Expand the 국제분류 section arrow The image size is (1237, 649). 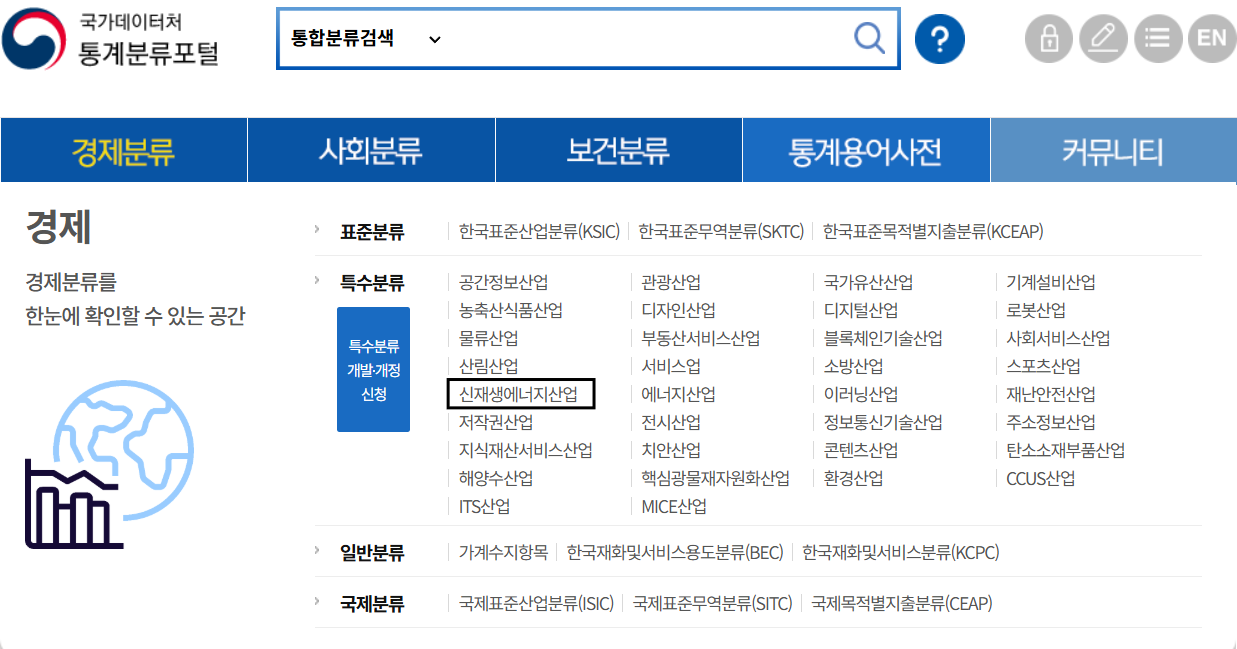tap(317, 602)
